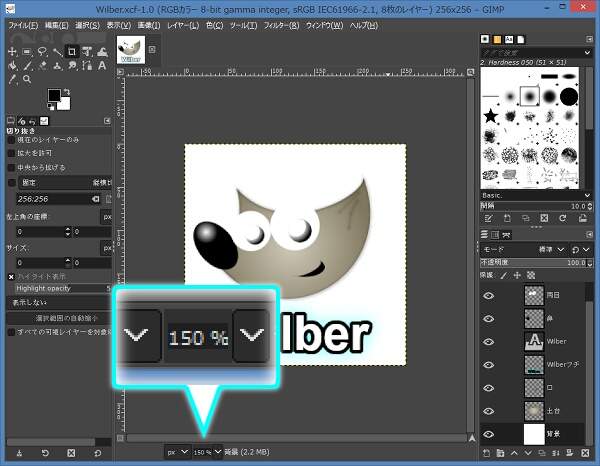
Task: Click the 選択範囲の自動縮小 button
Action: (58, 317)
